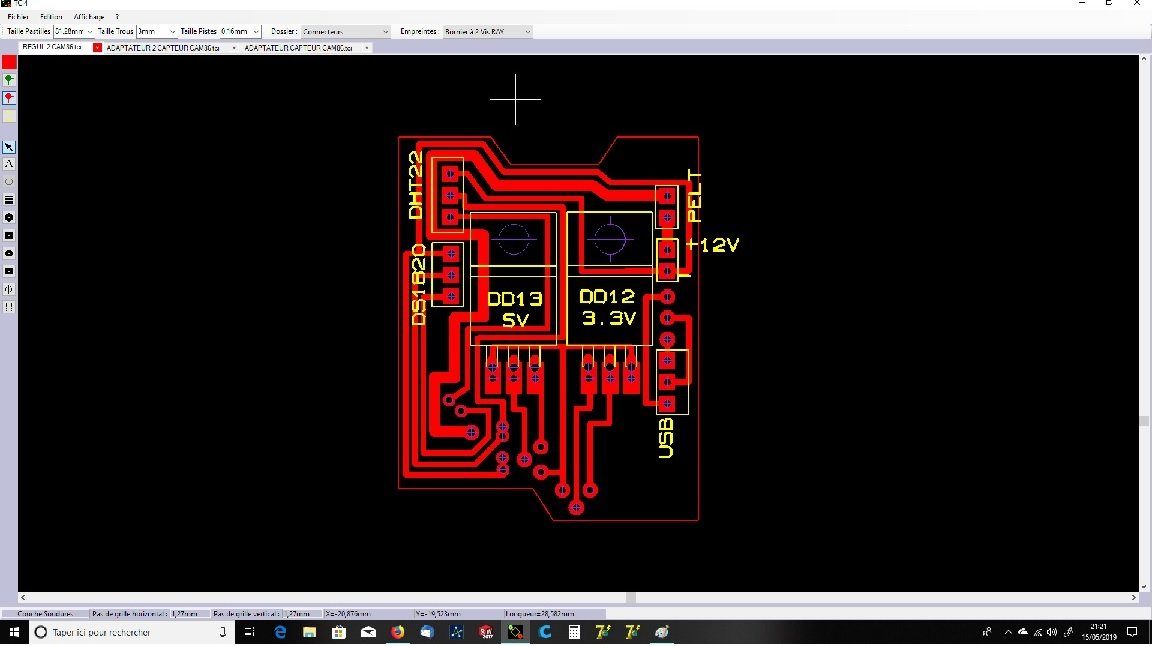This screenshot has width=1157, height=646.
Task: Open the Dossier Connecteurs combo box
Action: click(345, 32)
